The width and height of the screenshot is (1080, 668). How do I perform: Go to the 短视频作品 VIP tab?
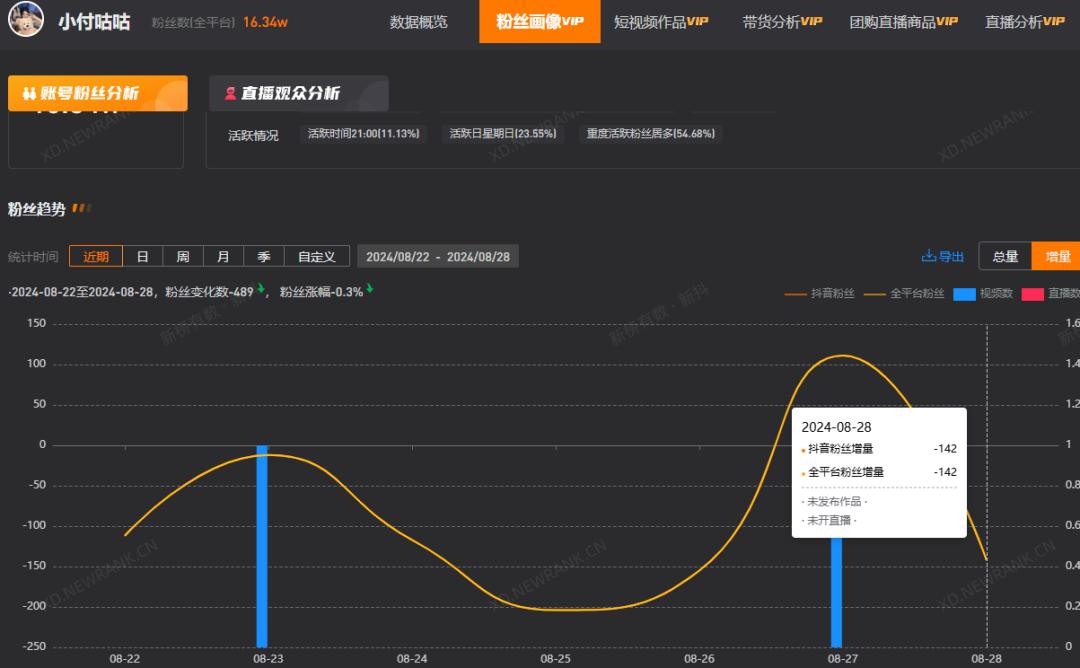coord(661,22)
